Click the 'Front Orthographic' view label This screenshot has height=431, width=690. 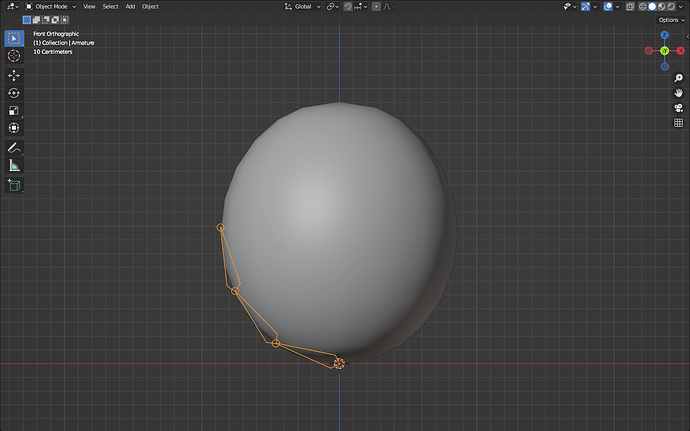56,34
